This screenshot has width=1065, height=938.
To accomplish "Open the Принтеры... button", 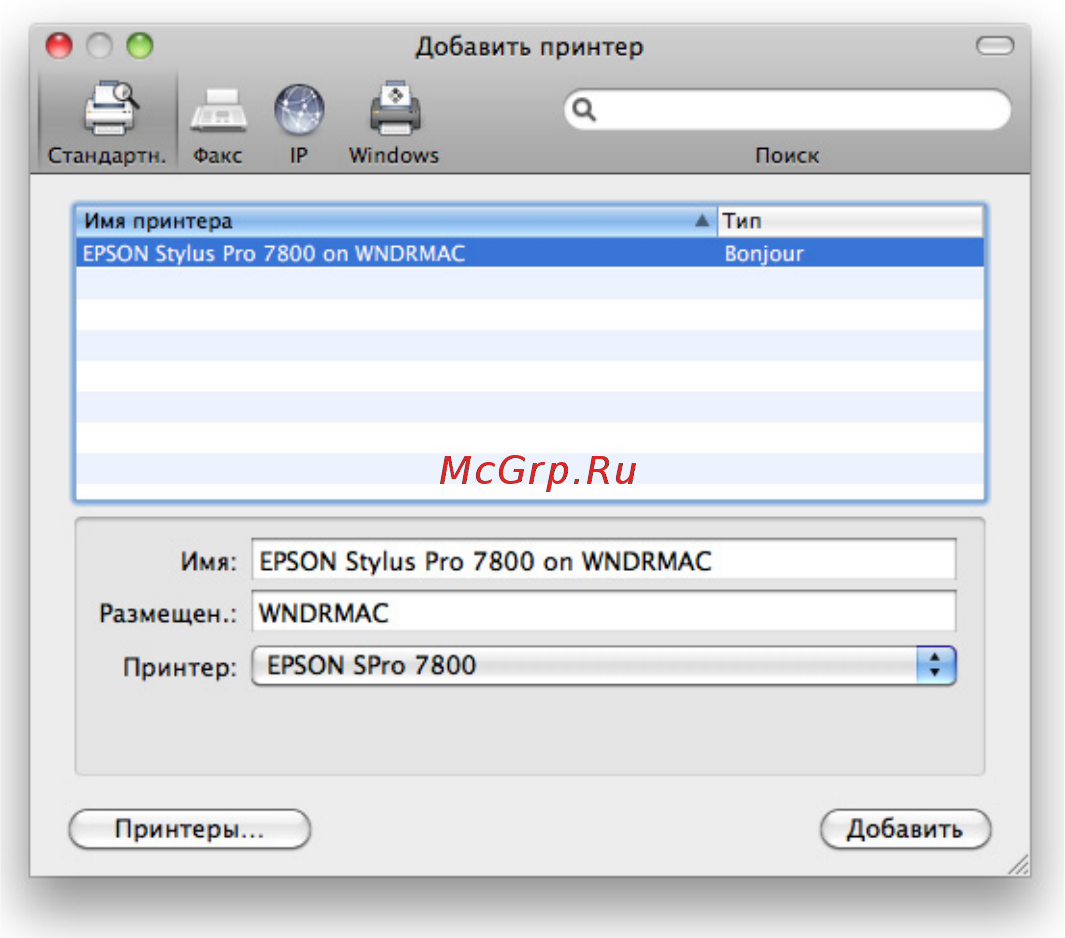I will pos(189,829).
